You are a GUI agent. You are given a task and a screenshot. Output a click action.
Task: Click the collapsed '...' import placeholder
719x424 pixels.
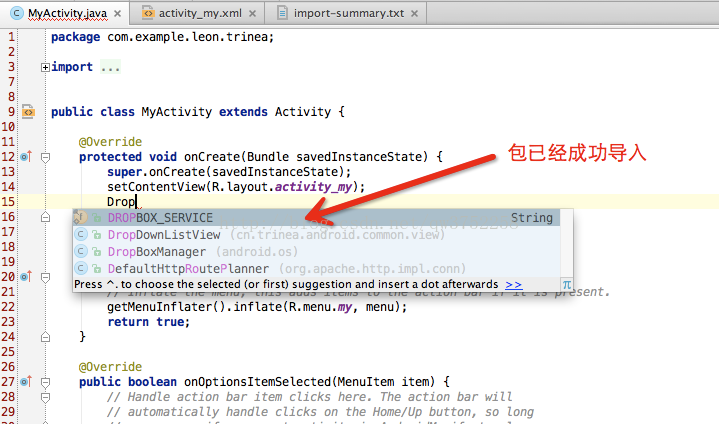tap(110, 67)
